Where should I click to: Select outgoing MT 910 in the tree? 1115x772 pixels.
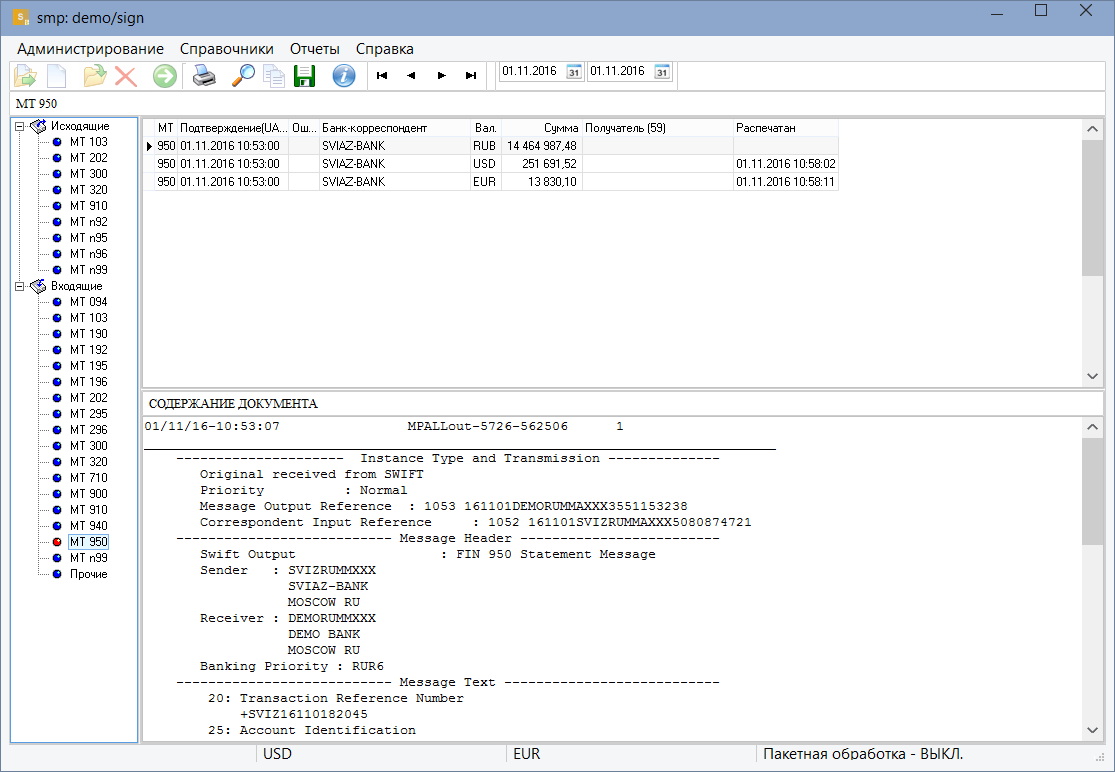(x=88, y=206)
